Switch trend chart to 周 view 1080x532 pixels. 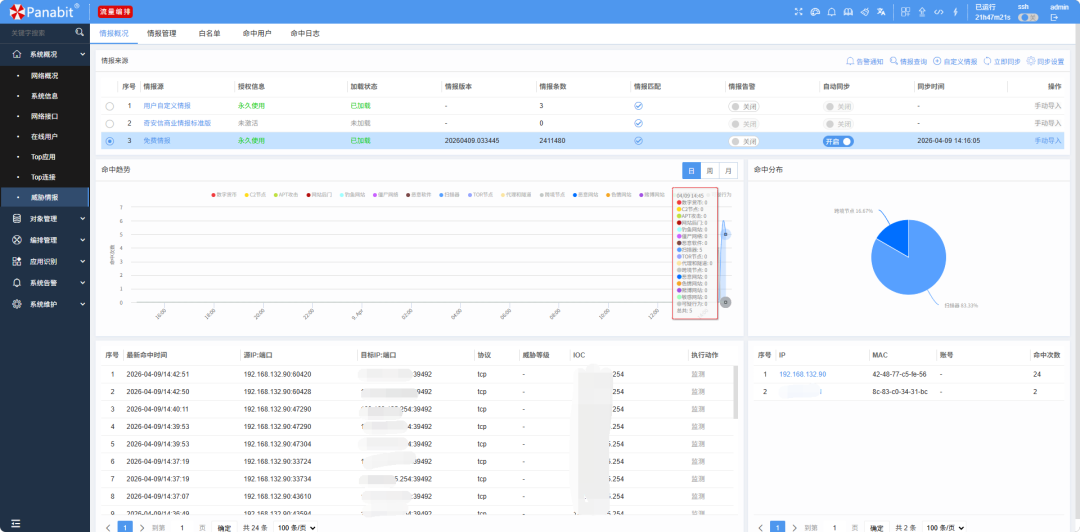(x=709, y=170)
